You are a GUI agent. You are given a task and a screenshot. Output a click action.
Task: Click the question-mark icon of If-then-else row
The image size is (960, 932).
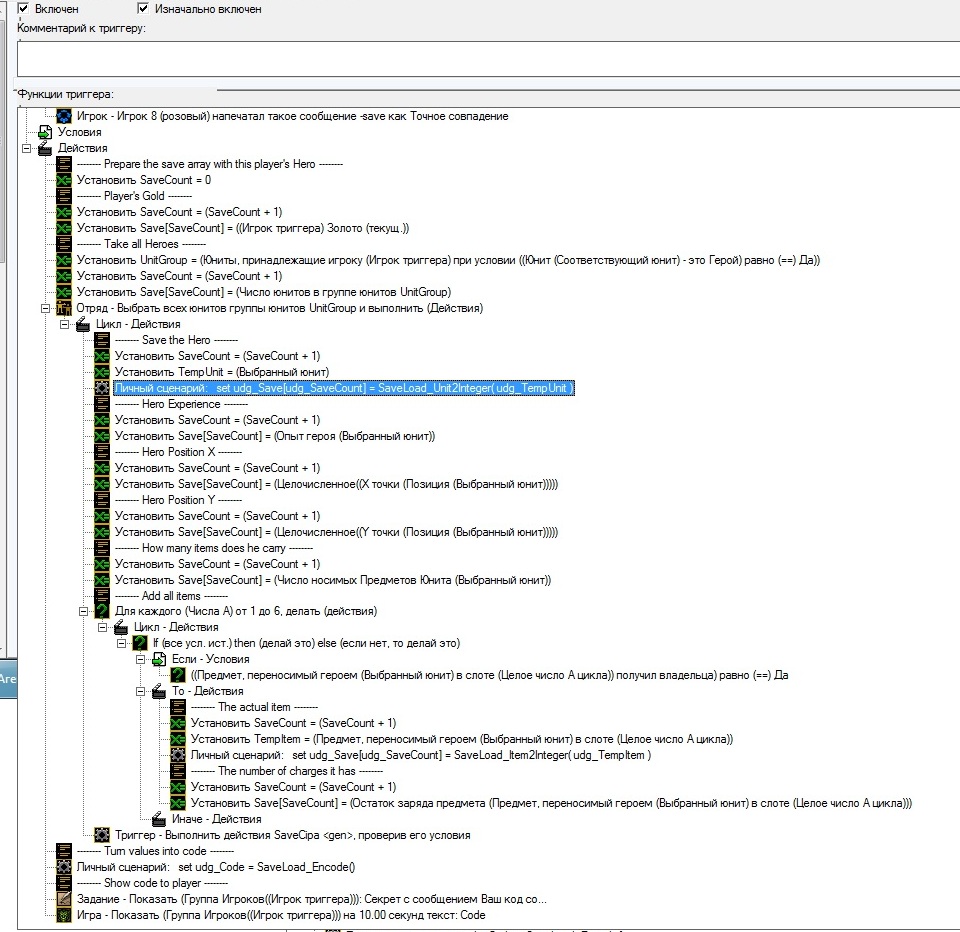[140, 643]
